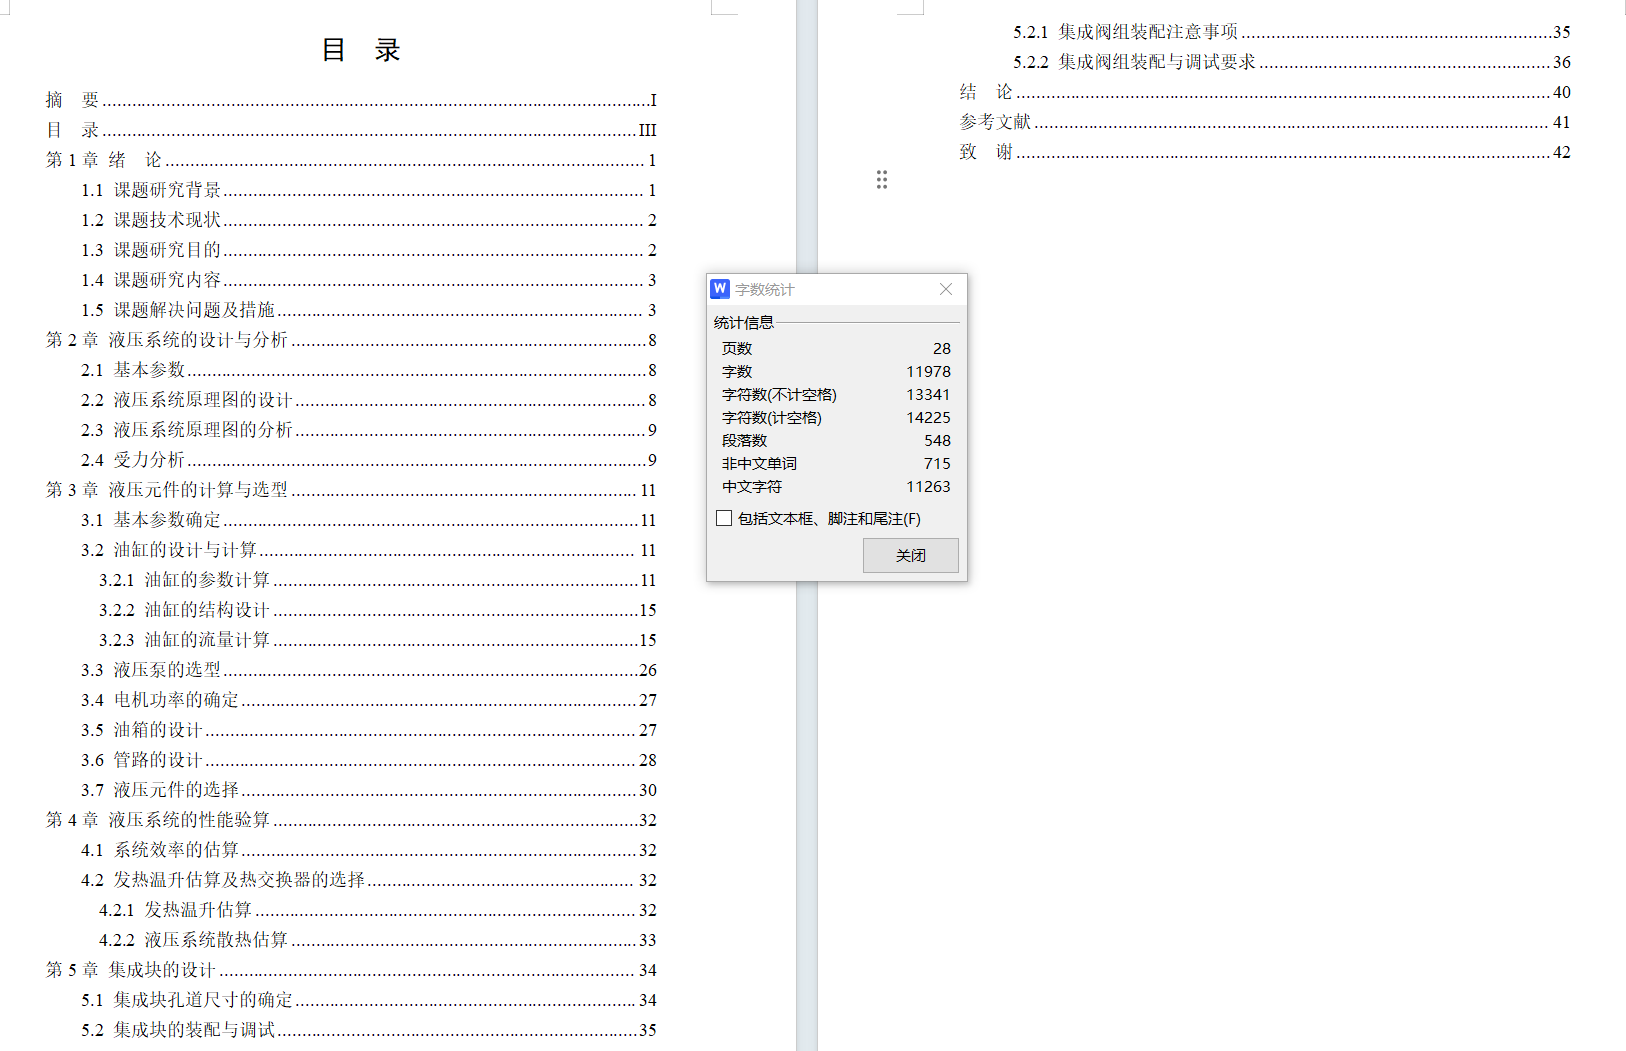The height and width of the screenshot is (1051, 1626).
Task: Go to 5.2 集成块的装配与调试
Action: tap(369, 1030)
